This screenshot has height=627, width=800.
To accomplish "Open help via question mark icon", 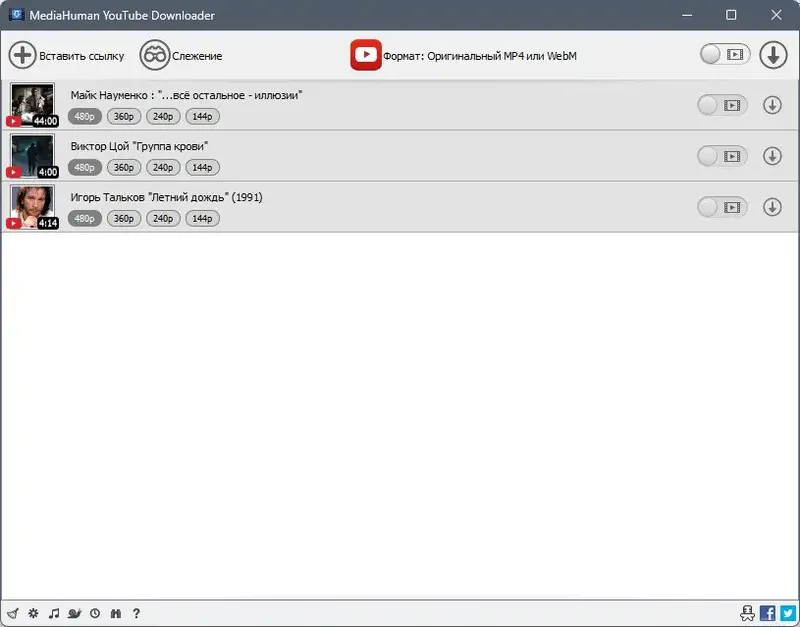I will tap(137, 613).
